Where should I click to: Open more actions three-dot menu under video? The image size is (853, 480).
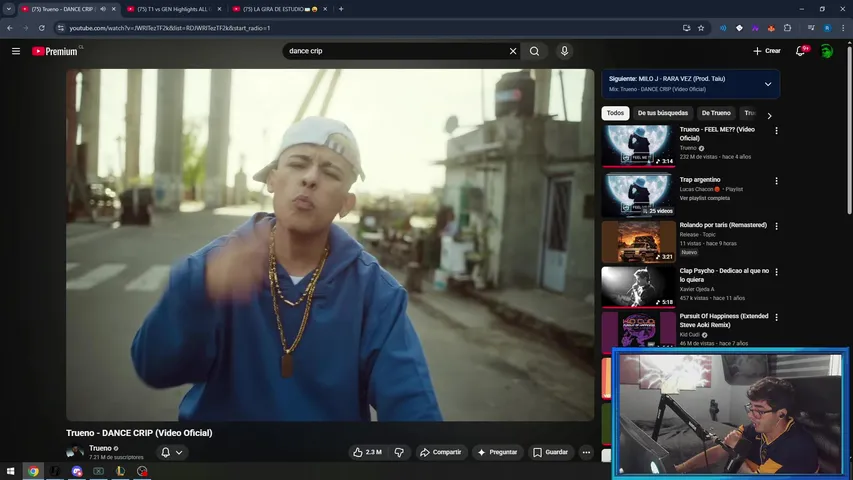(x=586, y=452)
